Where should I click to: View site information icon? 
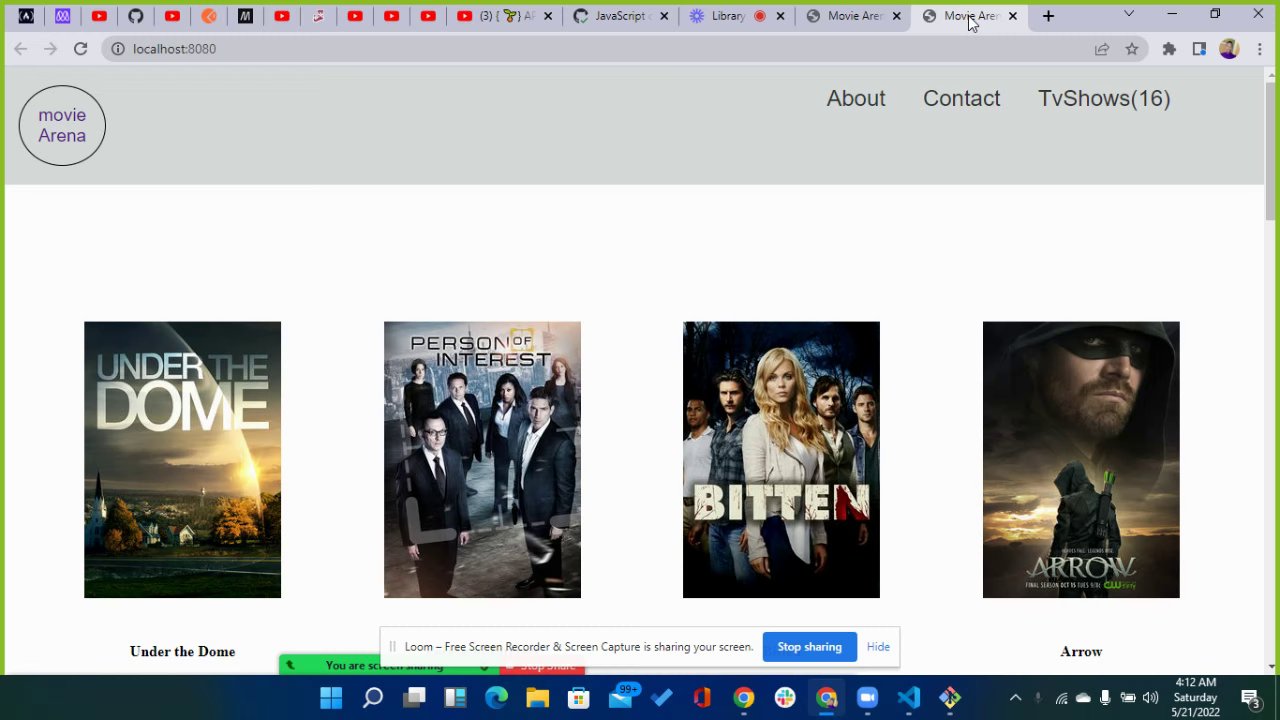(x=118, y=49)
